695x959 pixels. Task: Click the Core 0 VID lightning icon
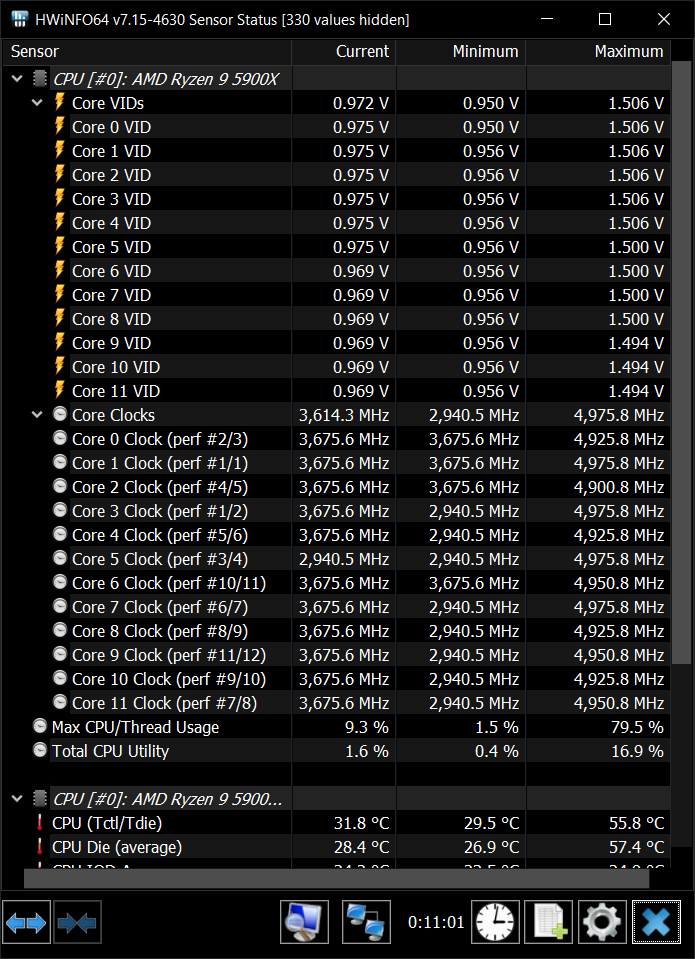pyautogui.click(x=59, y=126)
